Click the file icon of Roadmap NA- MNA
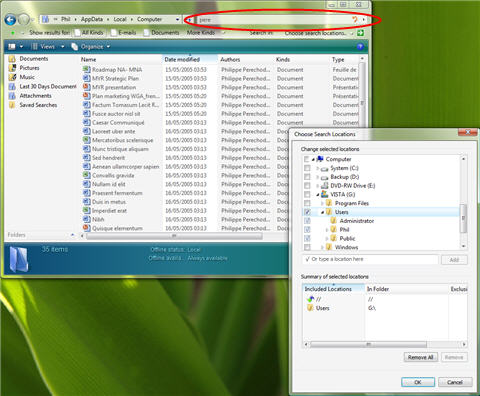Image resolution: width=480 pixels, height=396 pixels. (86, 69)
